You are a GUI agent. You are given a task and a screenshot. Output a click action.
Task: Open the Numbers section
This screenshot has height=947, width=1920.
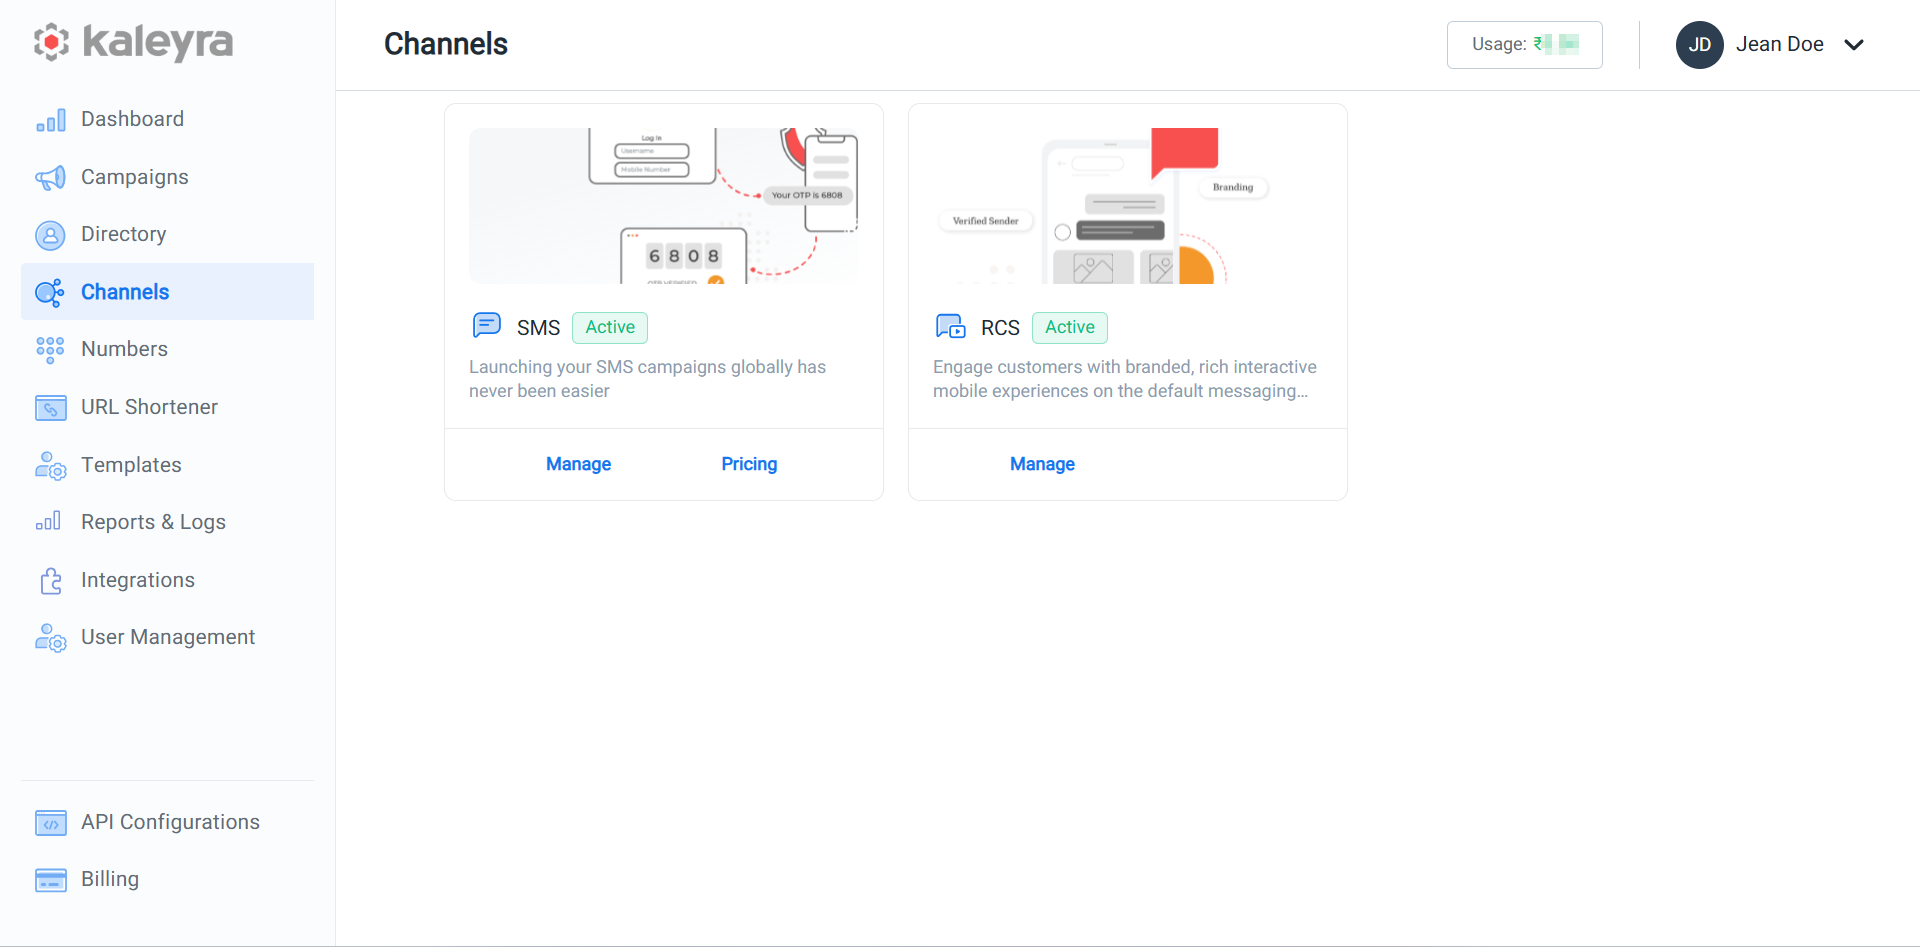pyautogui.click(x=167, y=349)
